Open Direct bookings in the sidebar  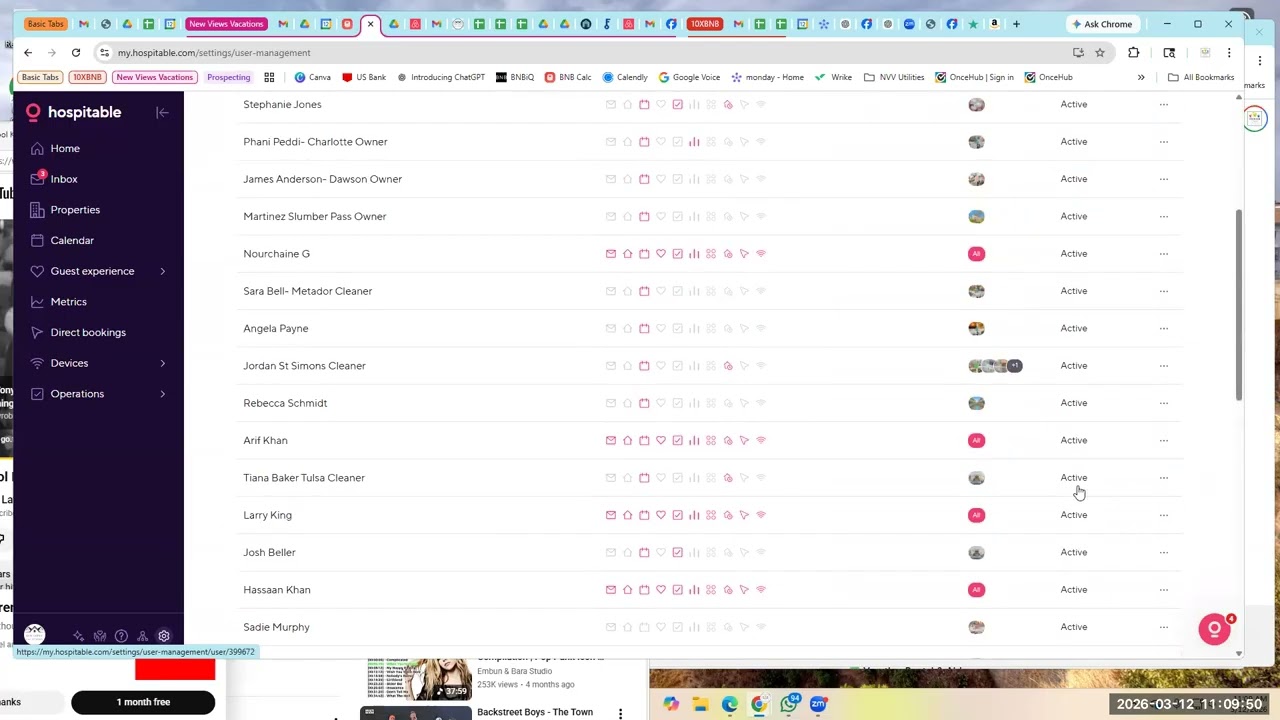88,332
